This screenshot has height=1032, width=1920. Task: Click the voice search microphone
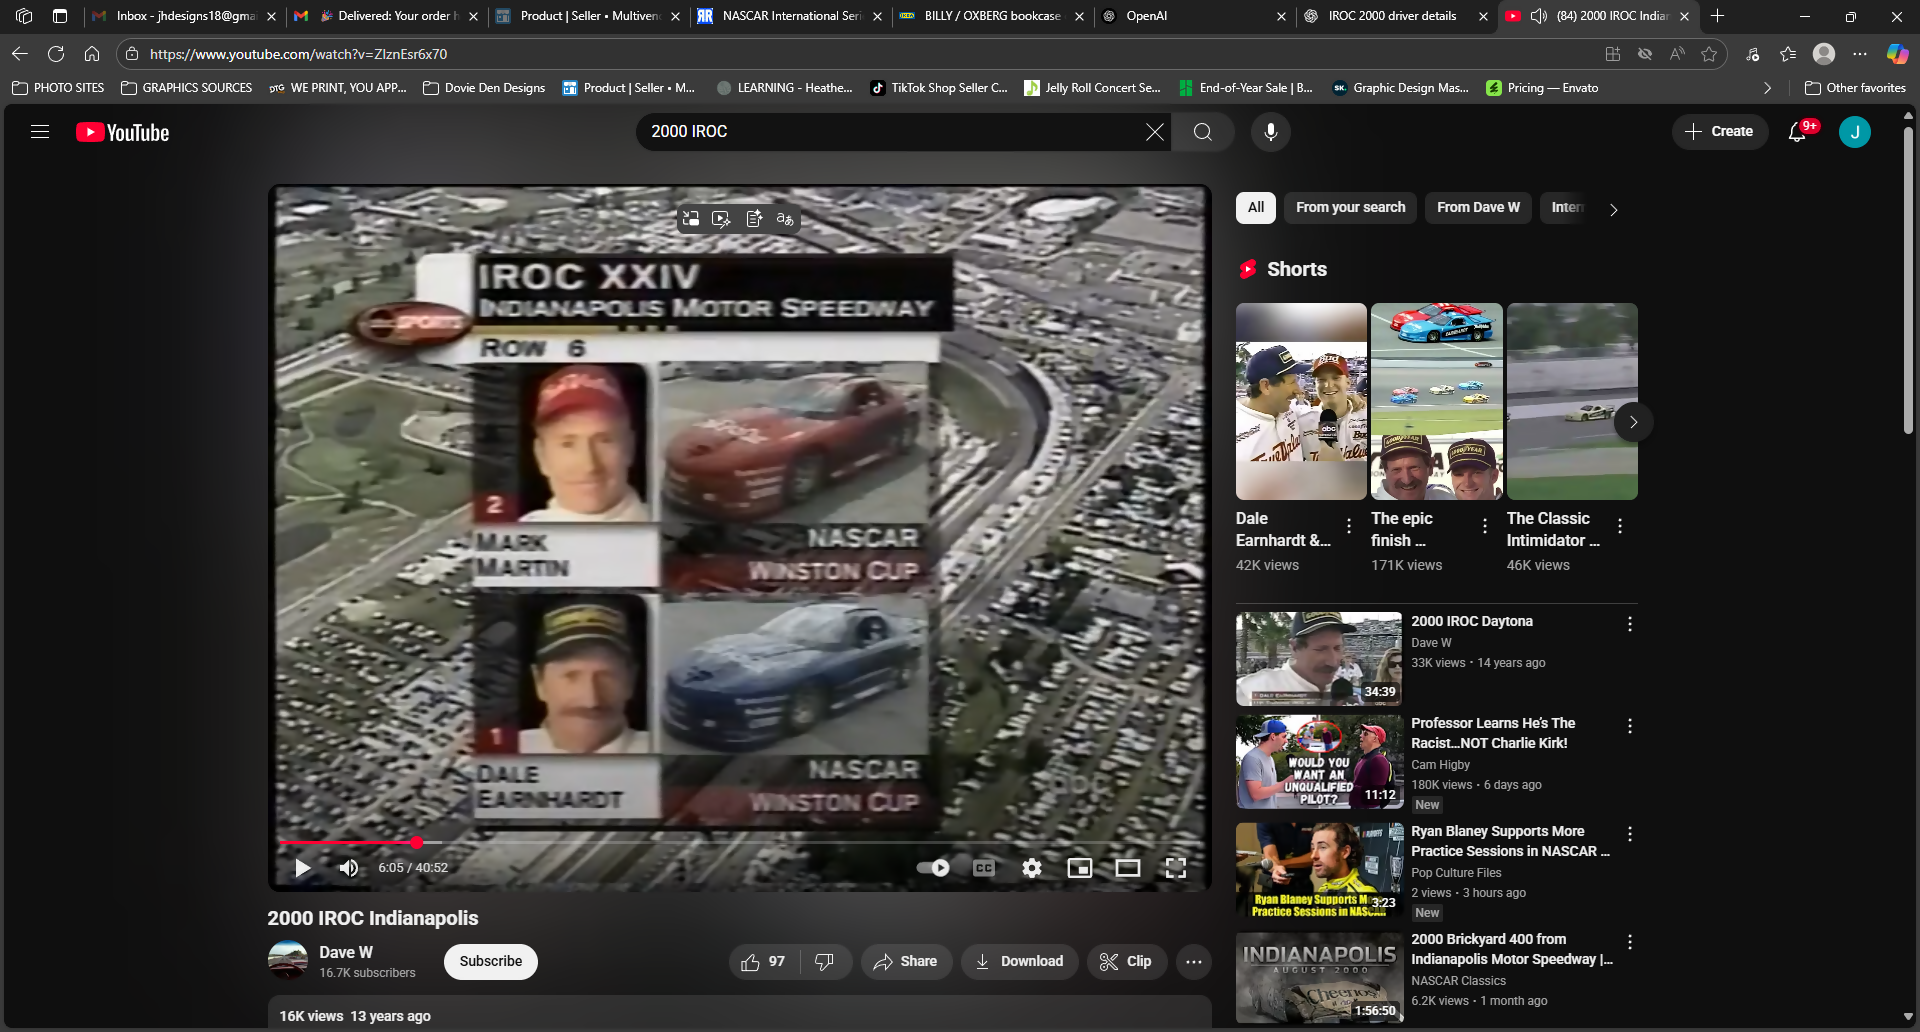pyautogui.click(x=1270, y=132)
